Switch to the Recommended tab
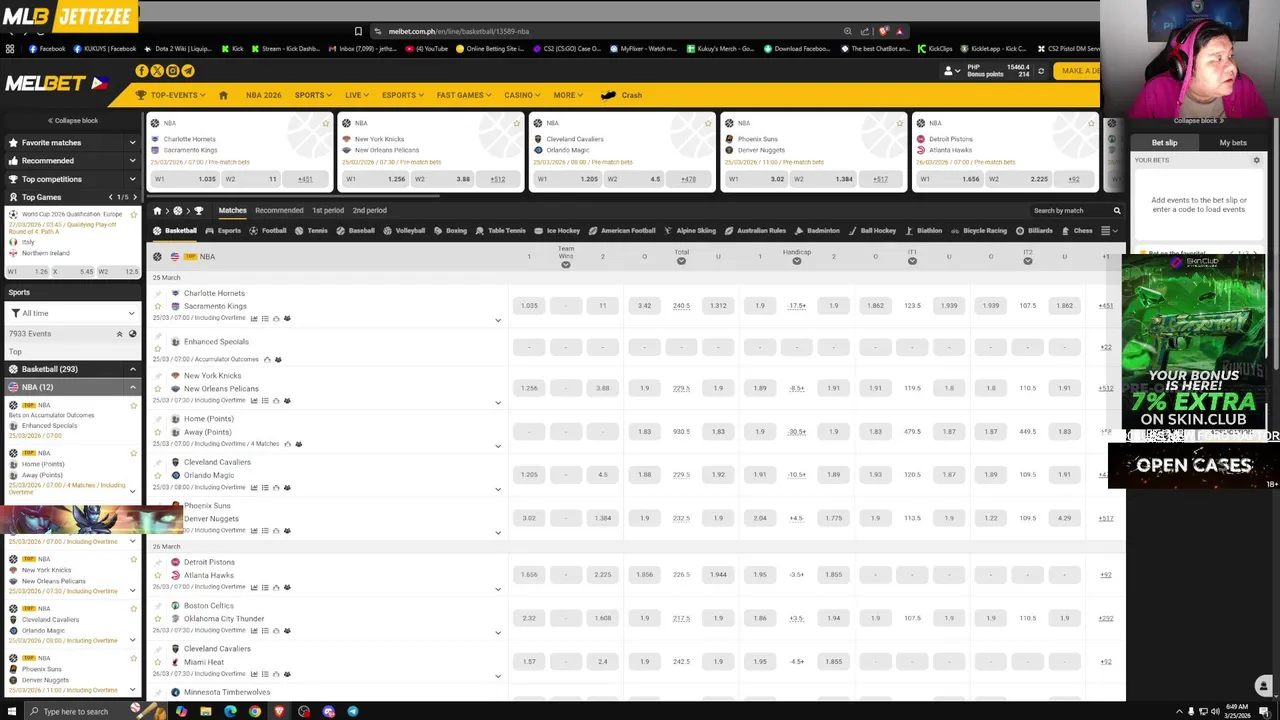The height and width of the screenshot is (720, 1280). pyautogui.click(x=279, y=211)
